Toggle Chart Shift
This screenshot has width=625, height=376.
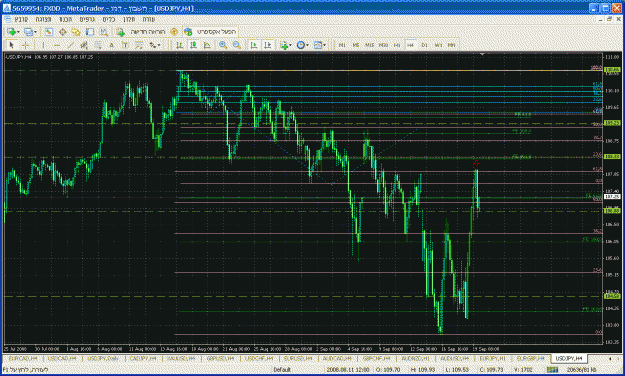tap(267, 45)
